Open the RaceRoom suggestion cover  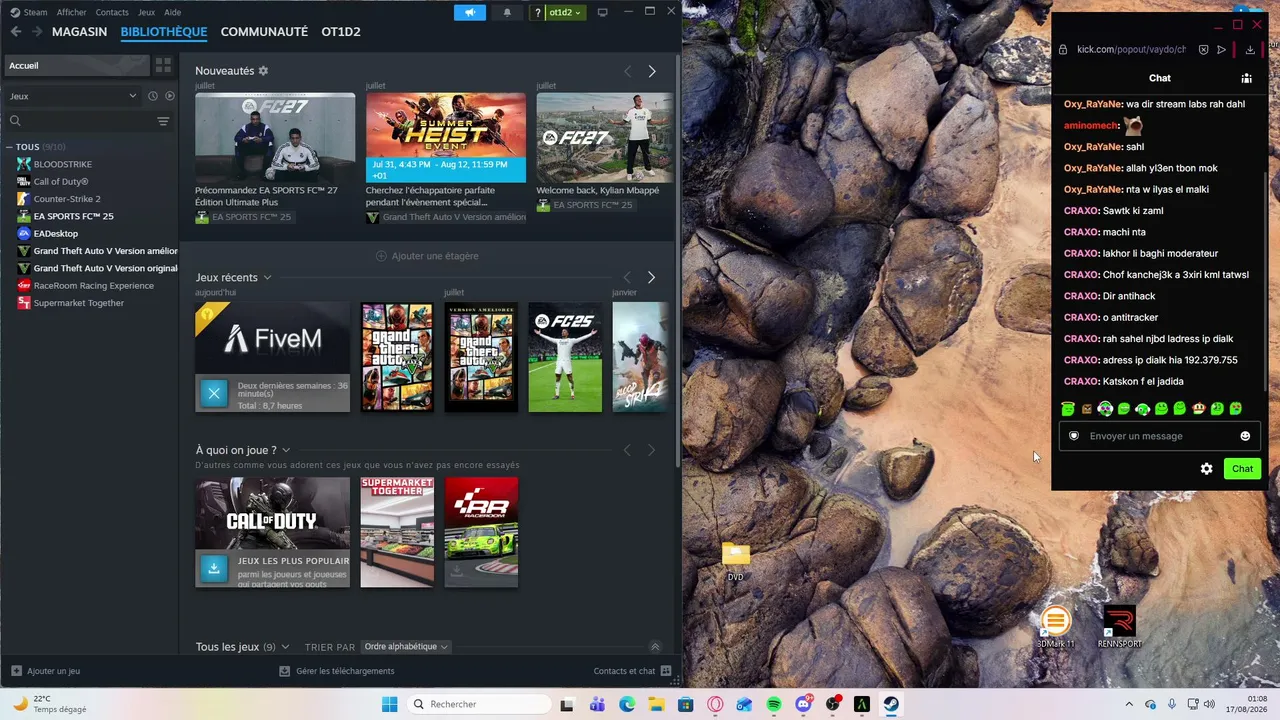point(481,532)
